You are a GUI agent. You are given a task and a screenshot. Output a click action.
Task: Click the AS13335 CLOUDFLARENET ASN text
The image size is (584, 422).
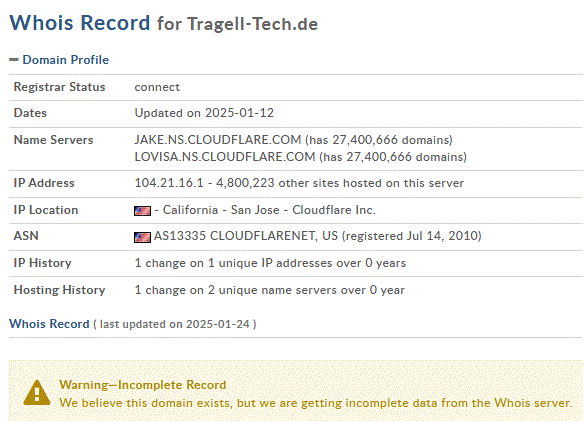click(x=246, y=236)
